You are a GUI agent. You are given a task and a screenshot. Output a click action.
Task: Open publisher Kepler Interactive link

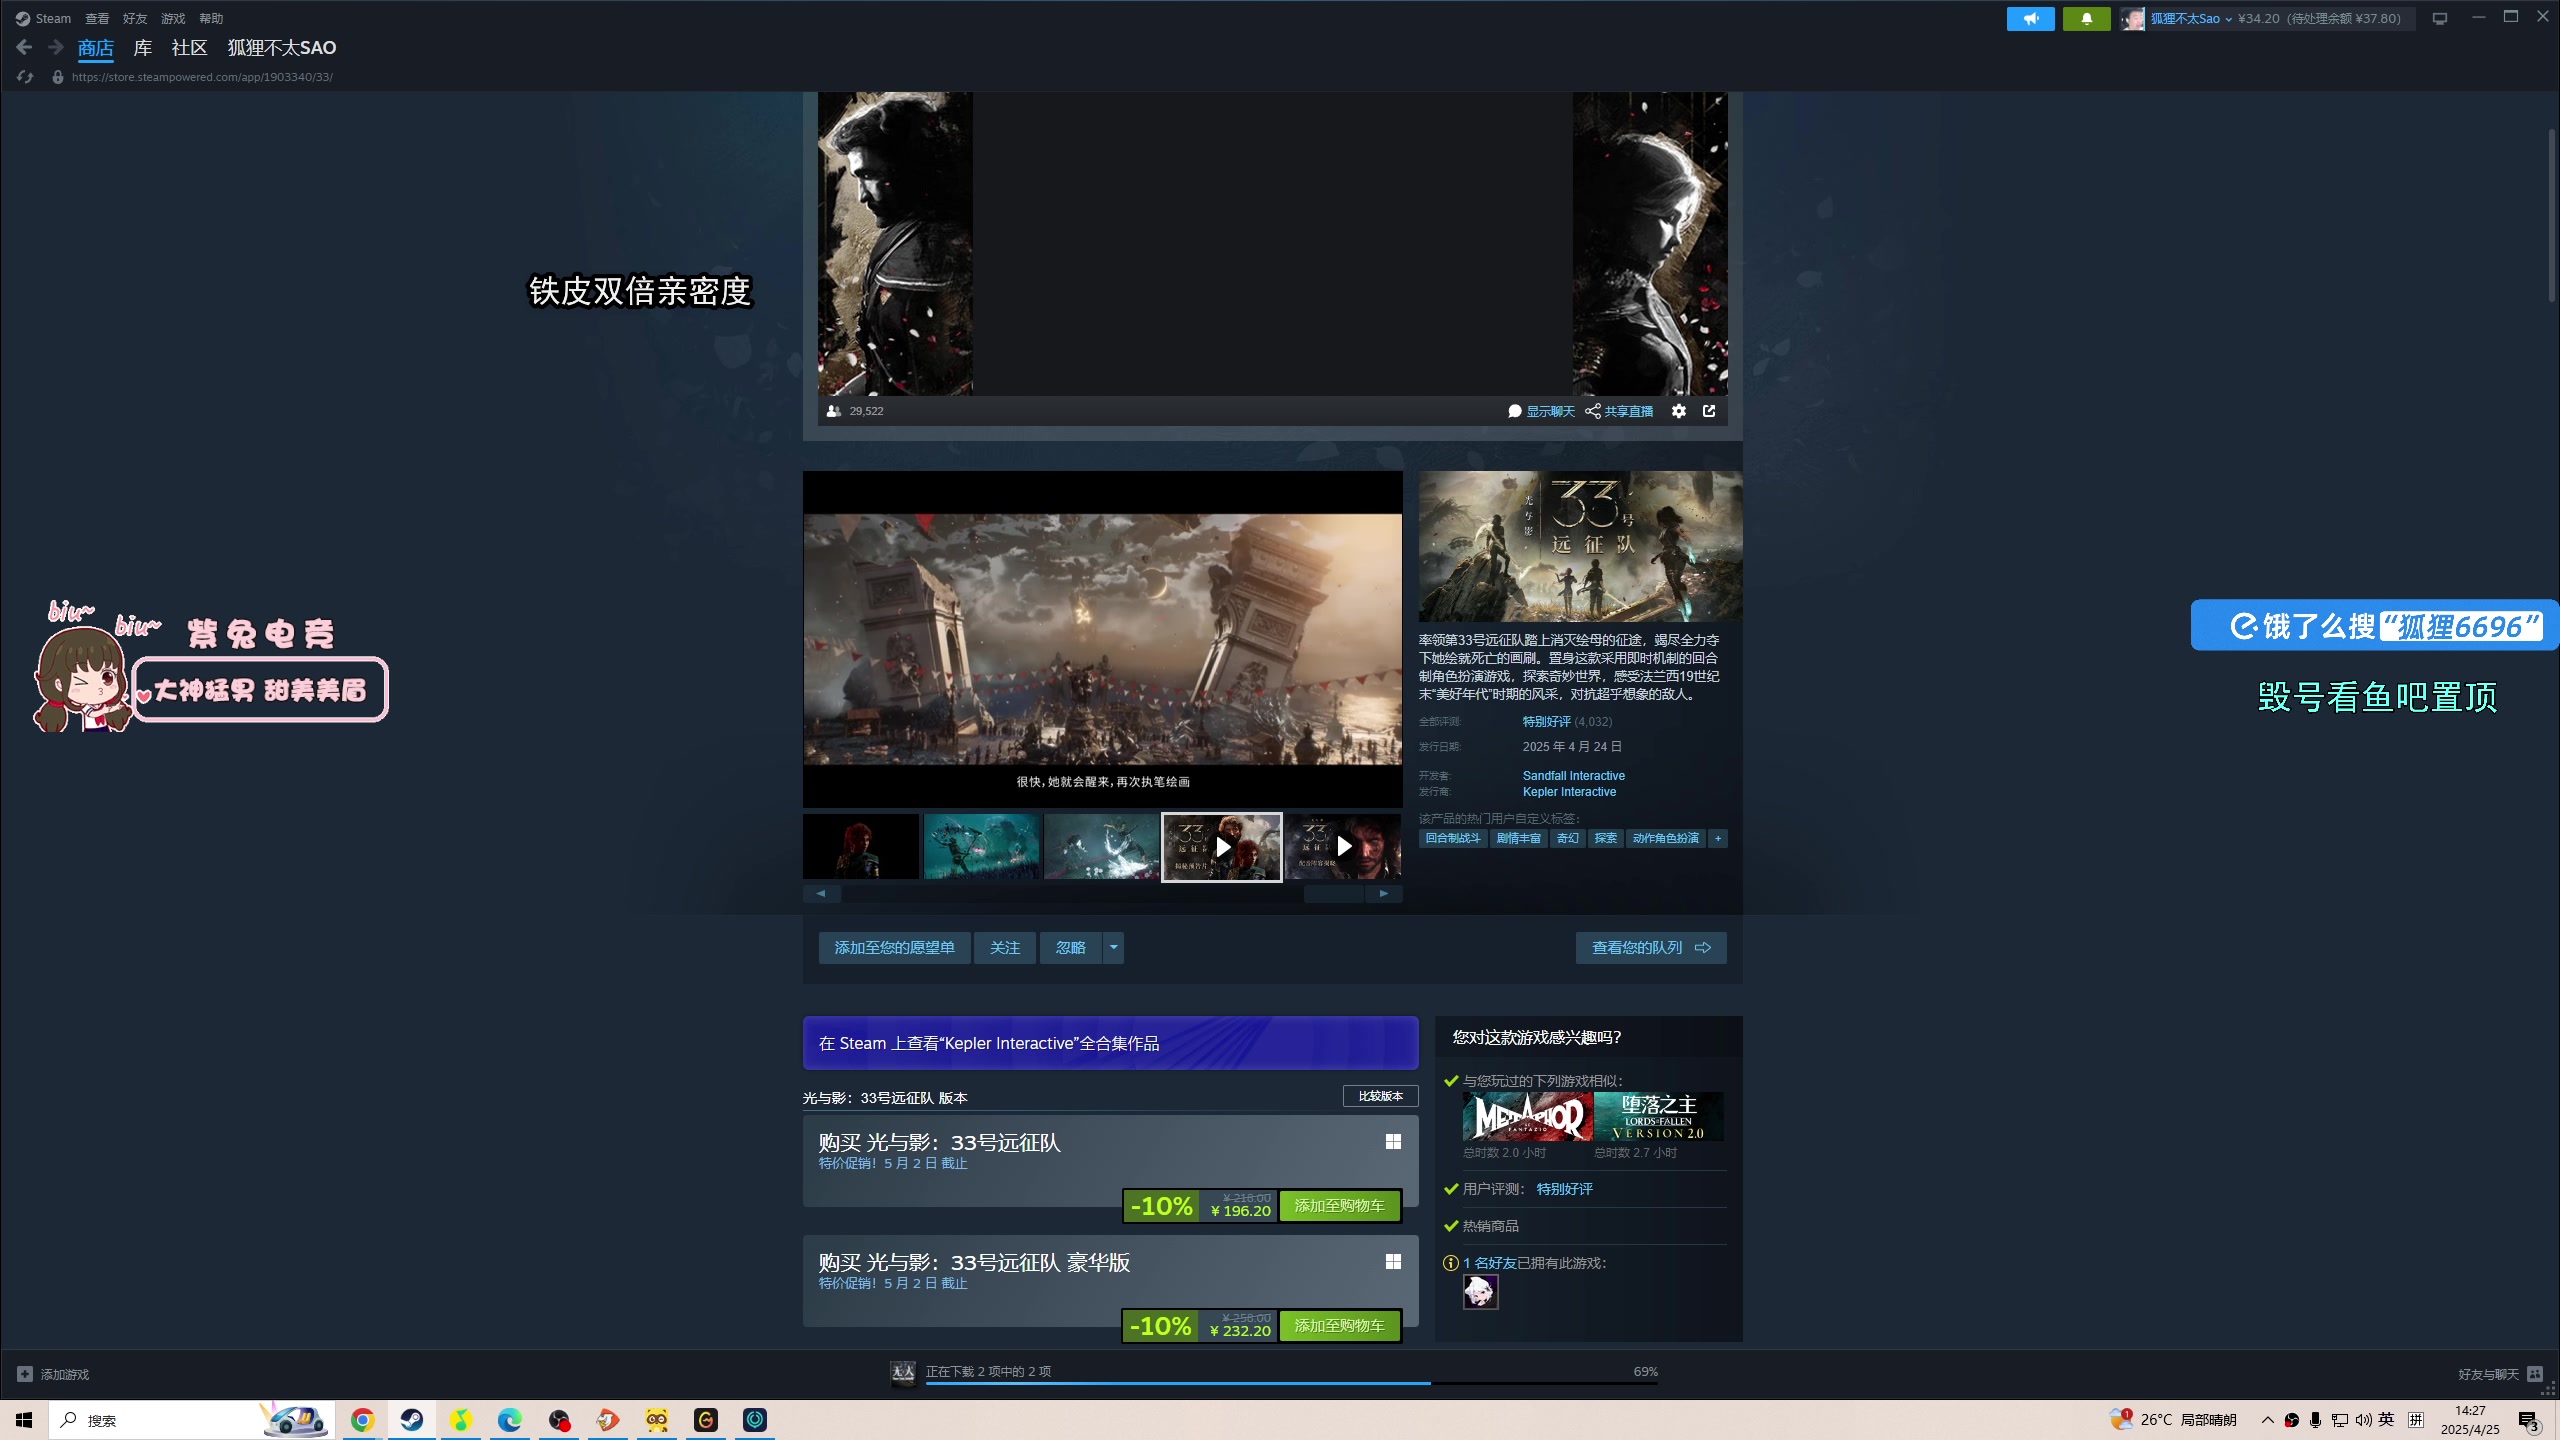click(1569, 792)
